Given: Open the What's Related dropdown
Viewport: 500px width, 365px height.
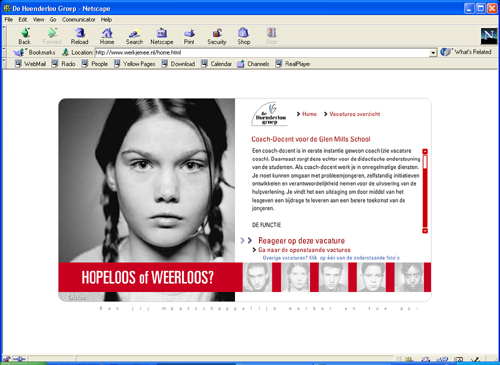Looking at the screenshot, I should pyautogui.click(x=466, y=52).
